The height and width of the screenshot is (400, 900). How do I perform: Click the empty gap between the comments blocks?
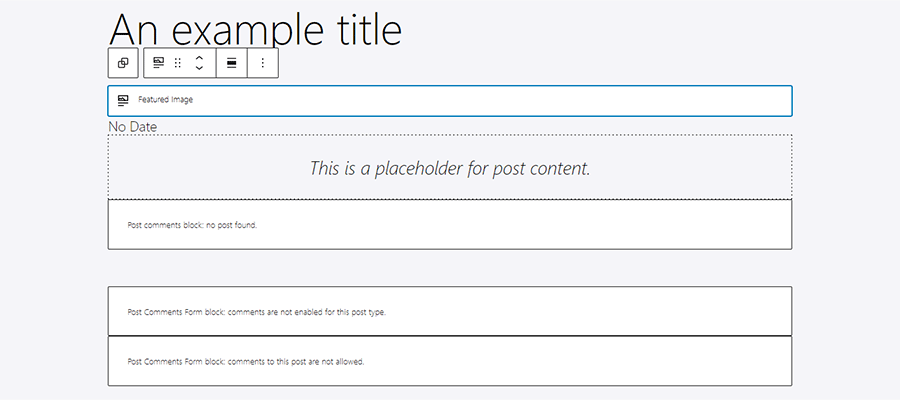pos(450,268)
